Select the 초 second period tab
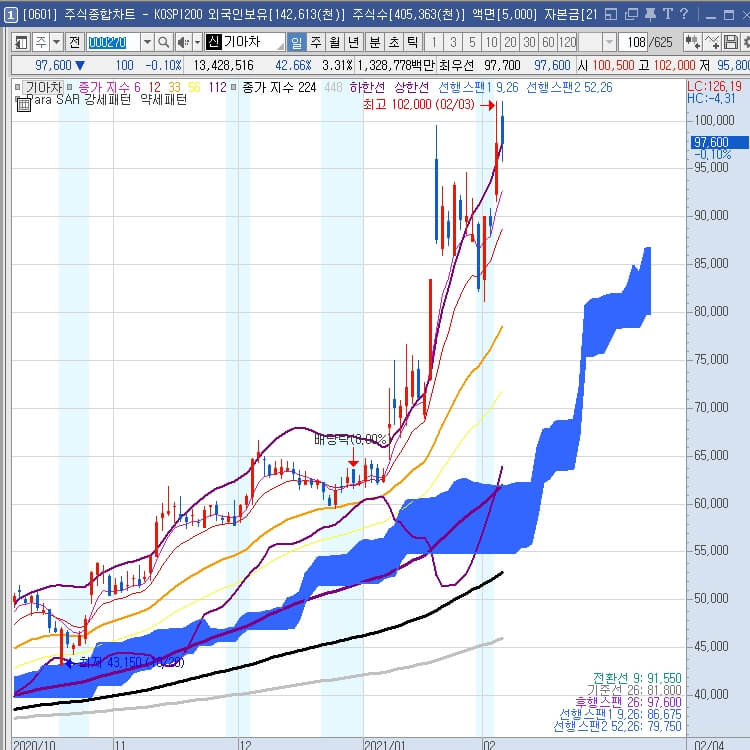This screenshot has height=750, width=750. click(394, 43)
